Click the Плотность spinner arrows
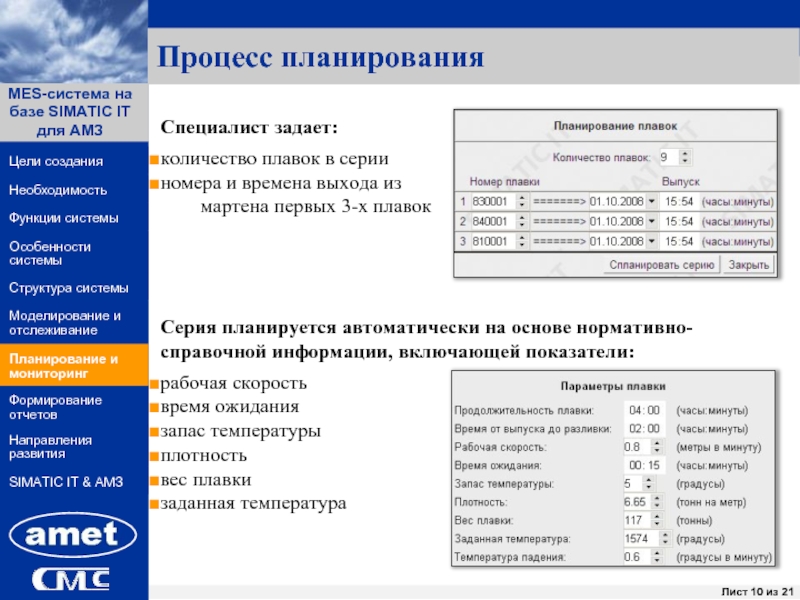This screenshot has width=800, height=600. click(657, 502)
